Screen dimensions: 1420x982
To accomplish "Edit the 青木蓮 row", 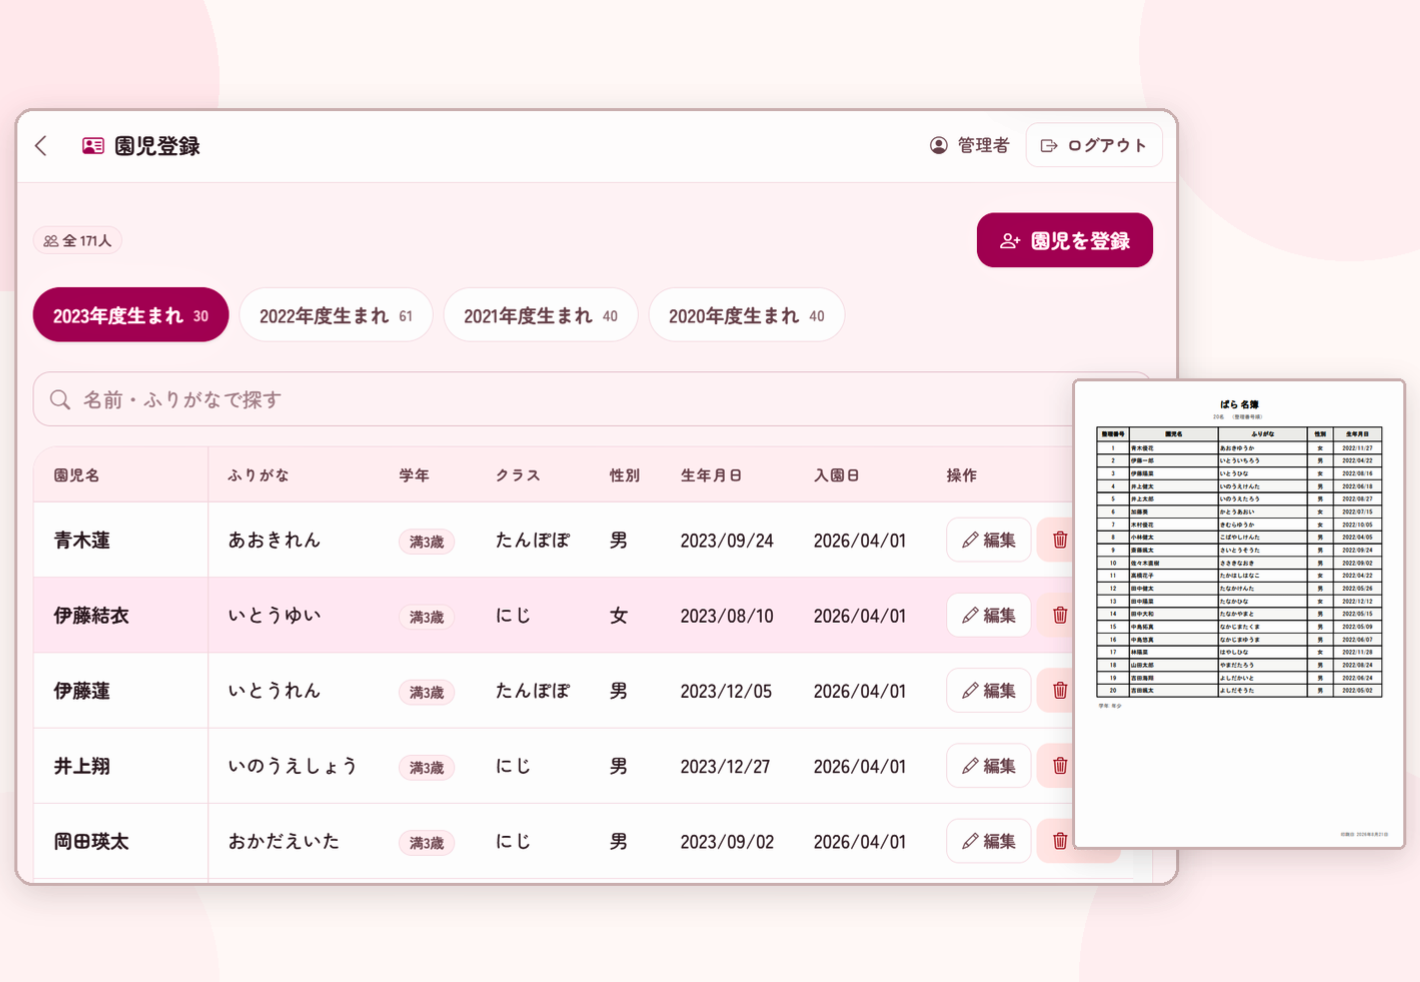I will (989, 540).
